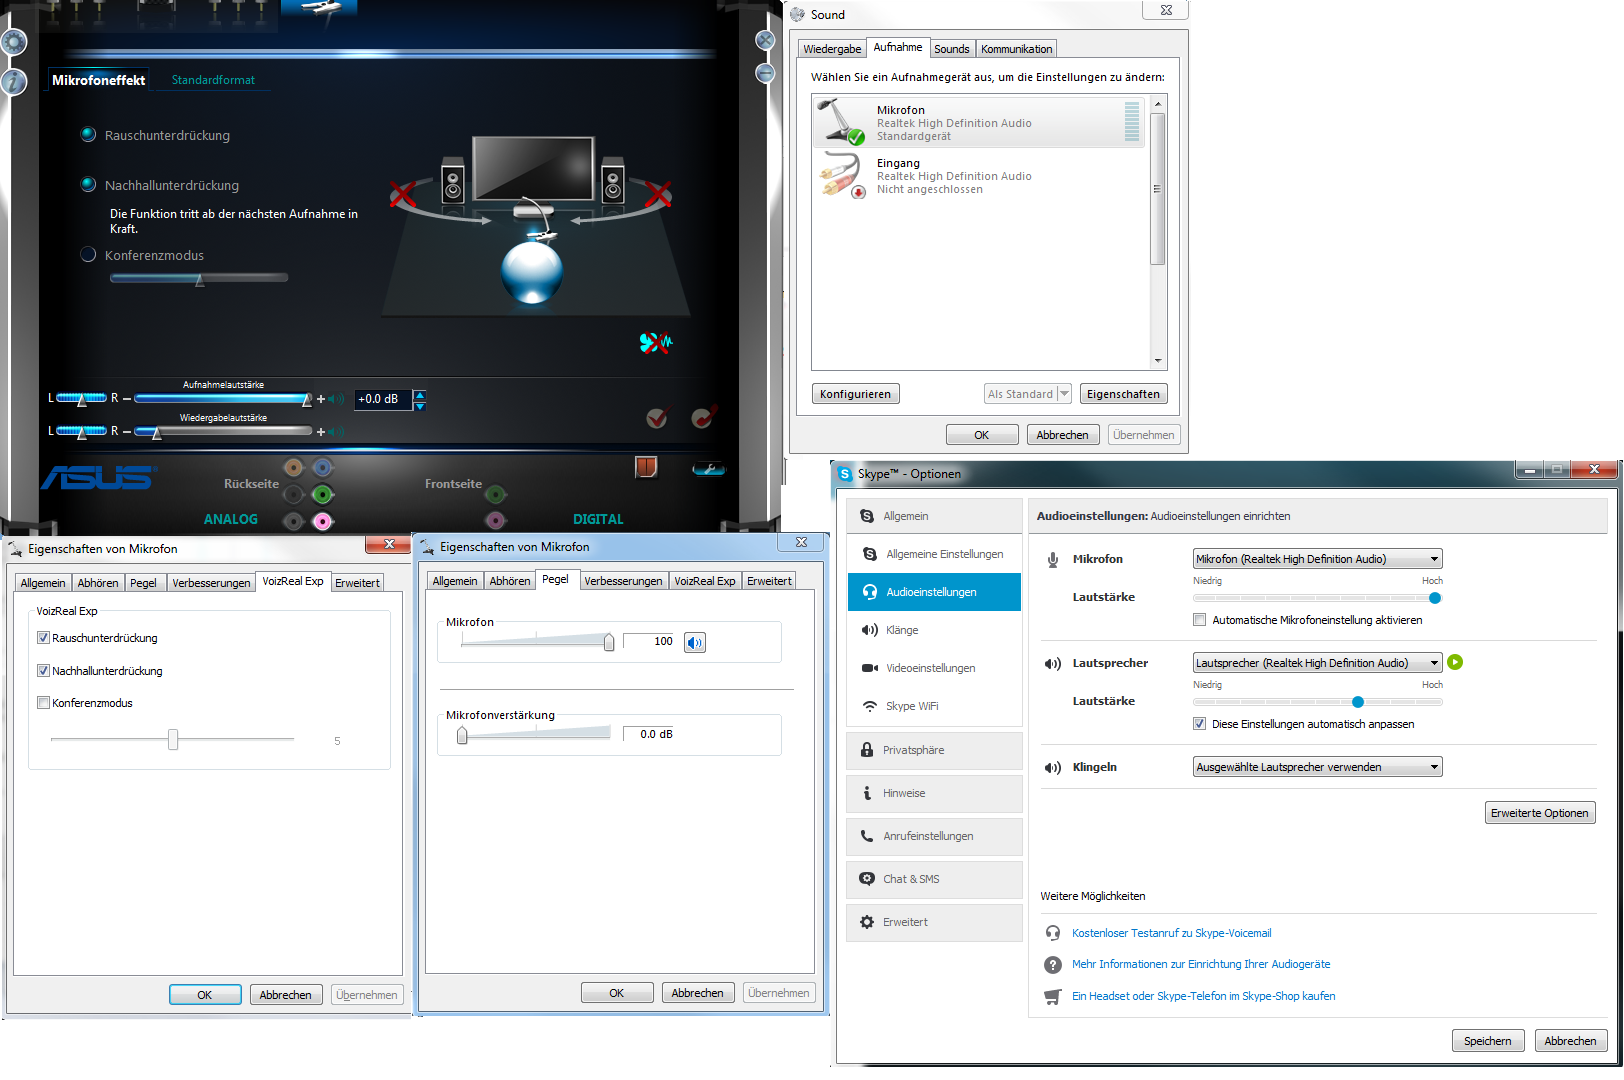
Task: Open Skype Lautsprecher device dropdown
Action: [1317, 663]
